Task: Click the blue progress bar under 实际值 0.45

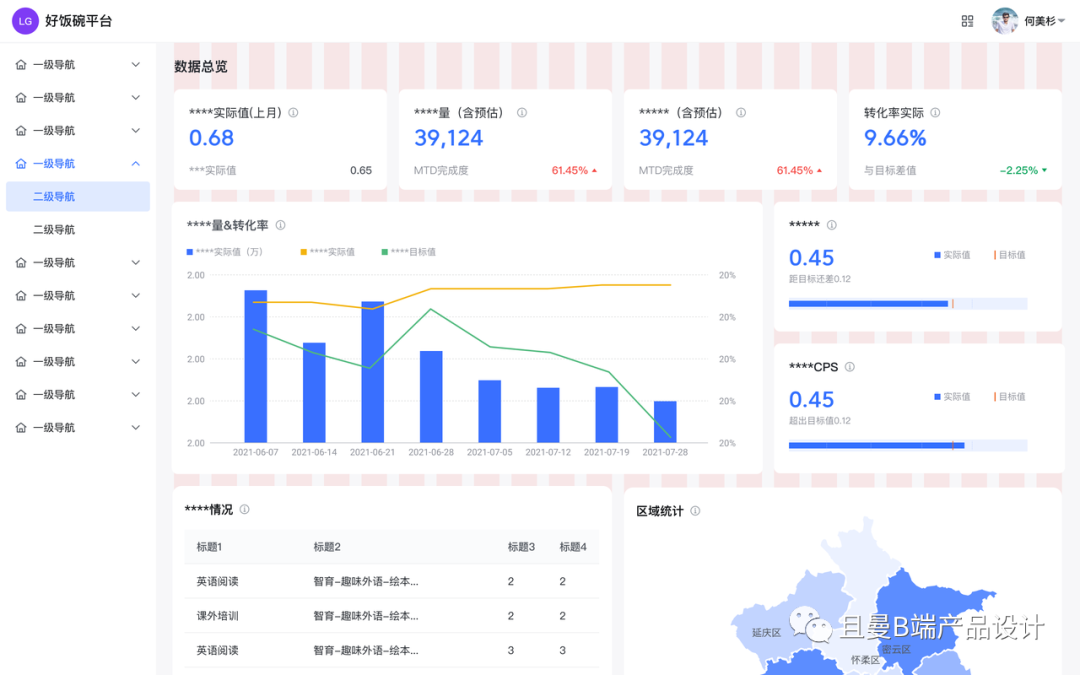Action: (868, 303)
